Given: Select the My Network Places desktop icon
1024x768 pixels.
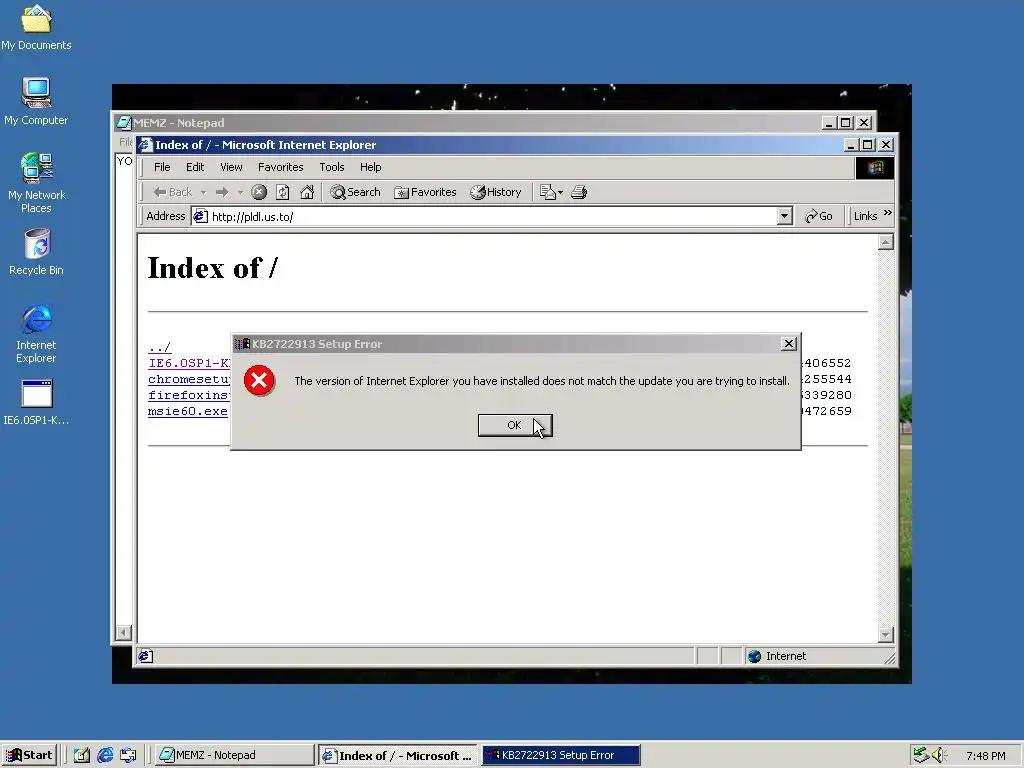Looking at the screenshot, I should coord(37,183).
